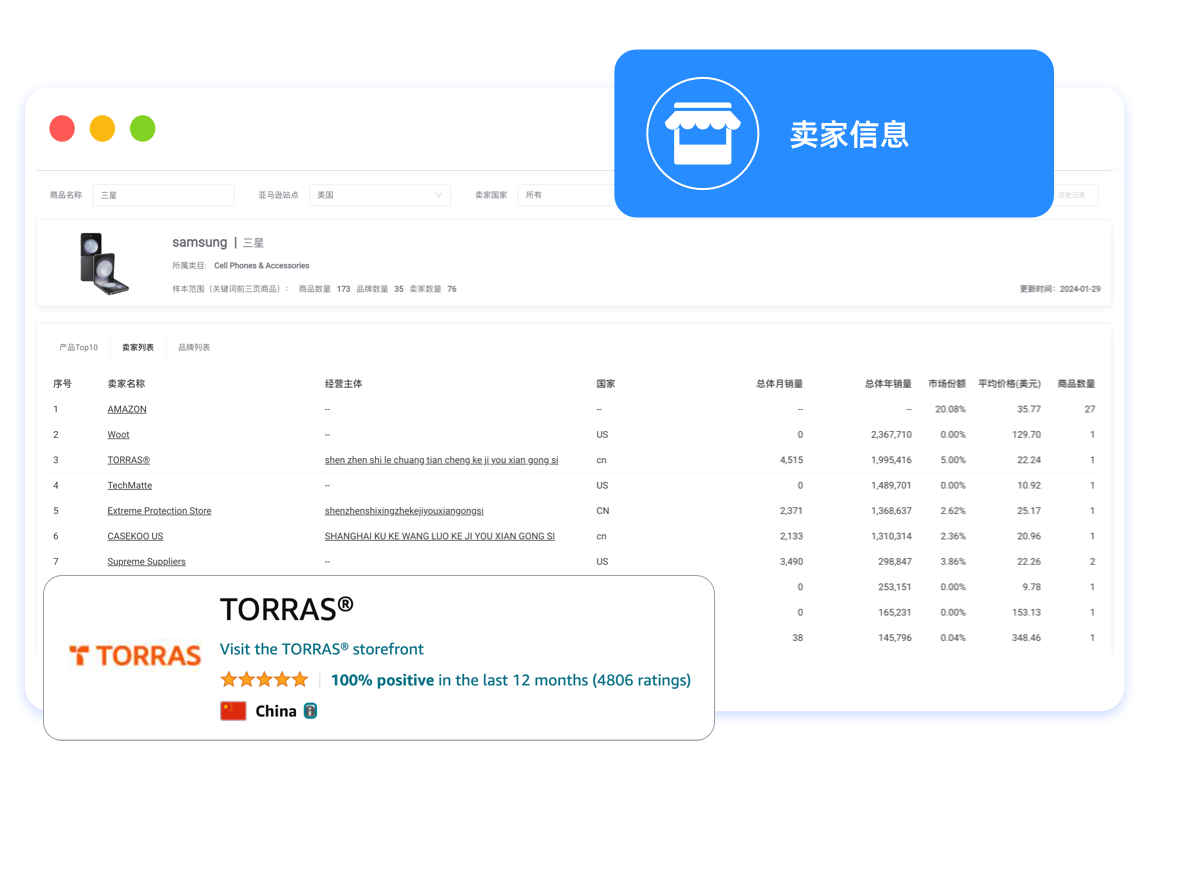
Task: Click the 2,371 monthly sales cell
Action: coord(791,511)
